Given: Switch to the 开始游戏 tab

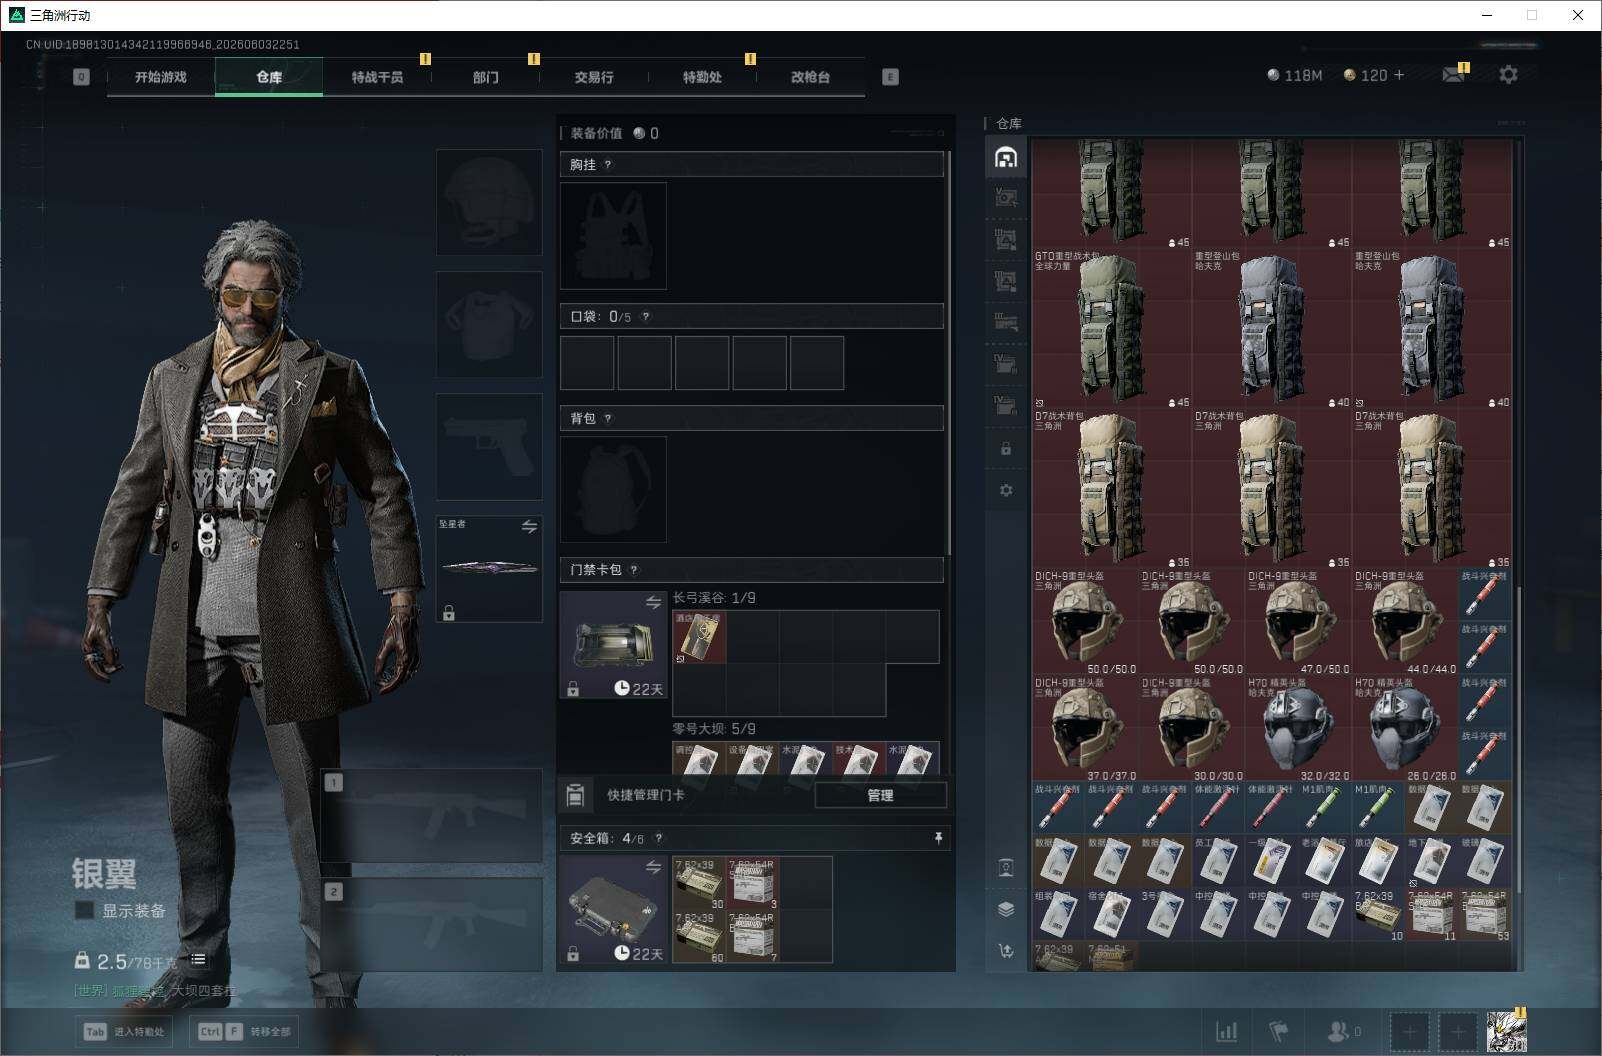Looking at the screenshot, I should click(161, 77).
